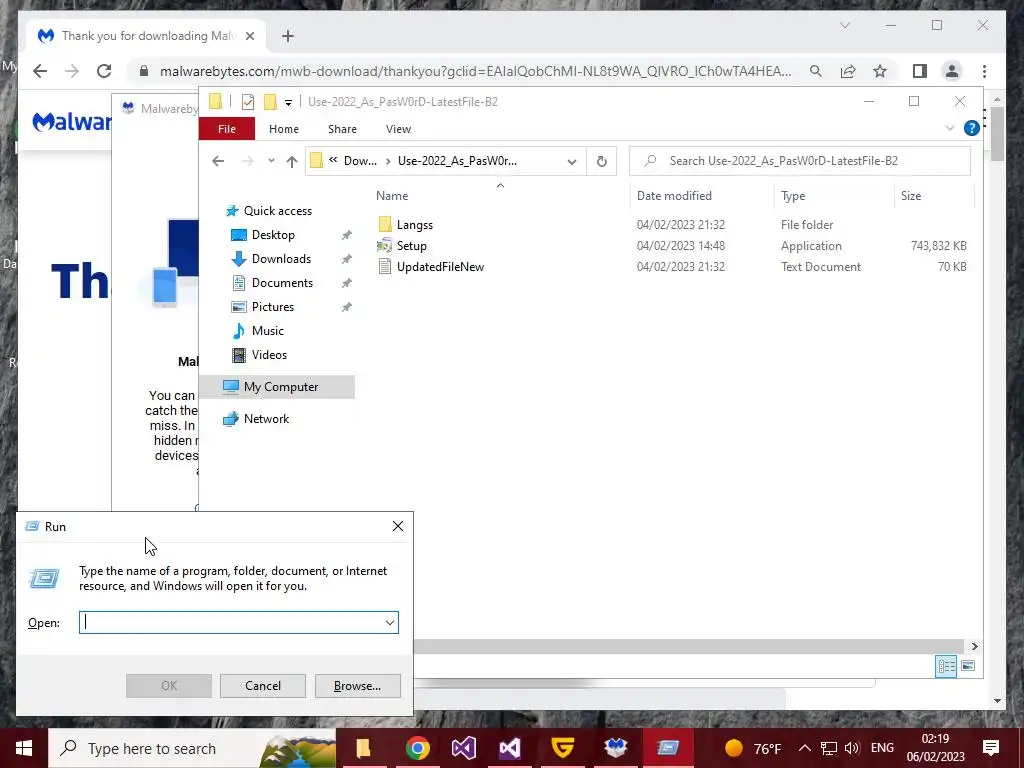This screenshot has height=768, width=1024.
Task: Click the Explorer search box
Action: point(799,161)
